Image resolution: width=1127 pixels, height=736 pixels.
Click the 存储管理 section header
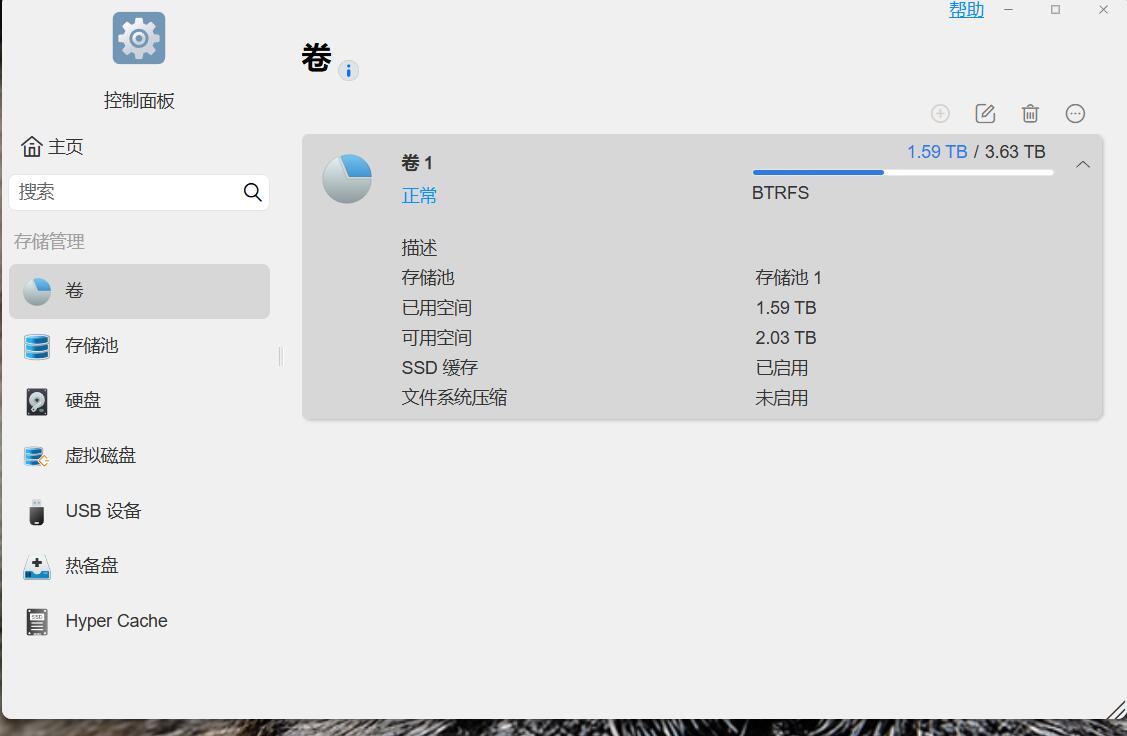(49, 242)
